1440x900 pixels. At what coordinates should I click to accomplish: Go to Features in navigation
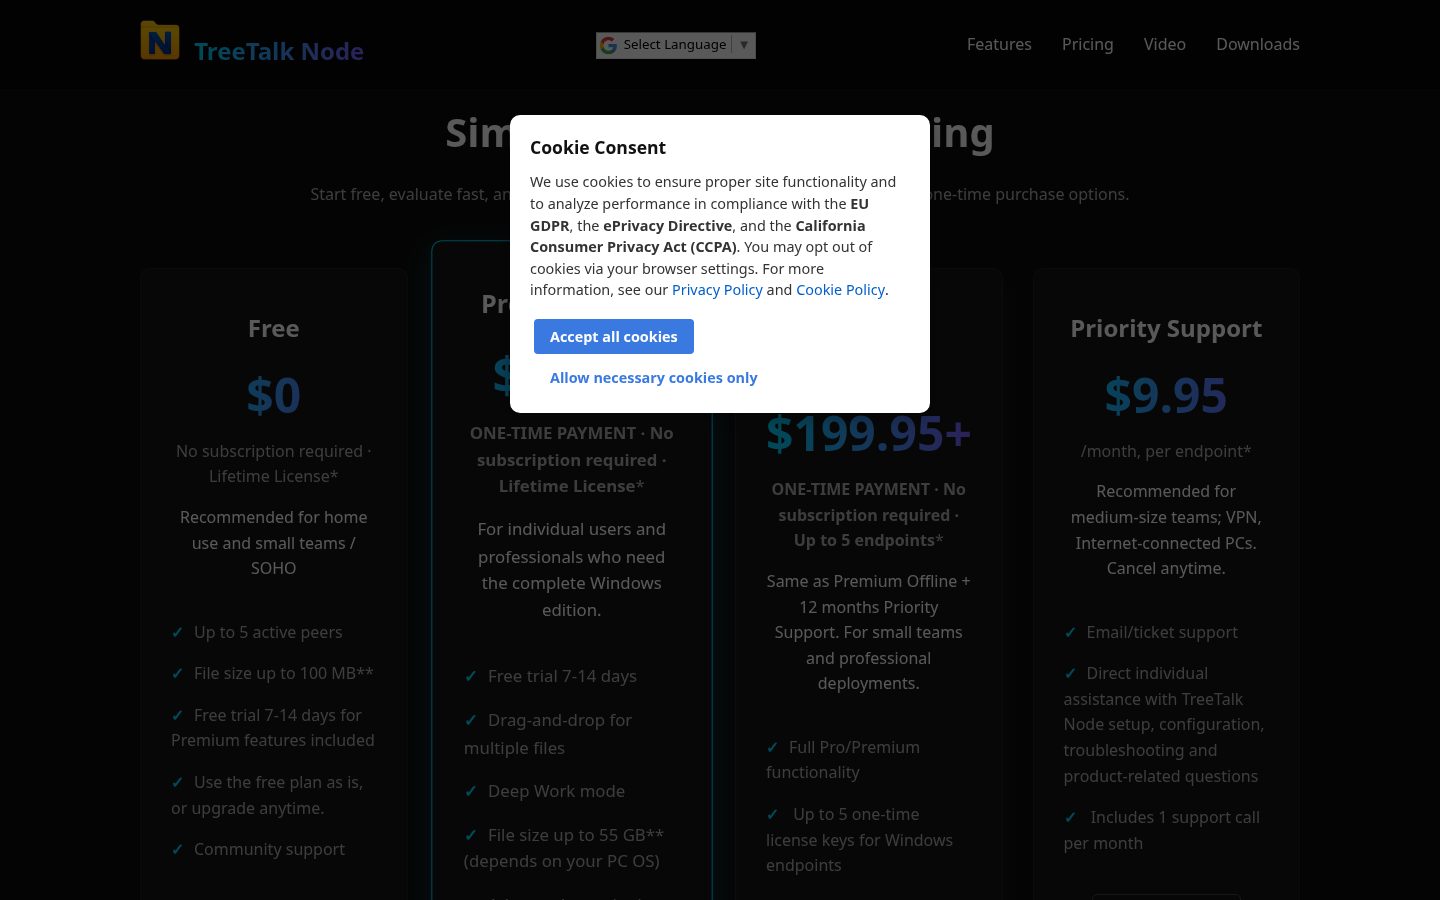(999, 44)
